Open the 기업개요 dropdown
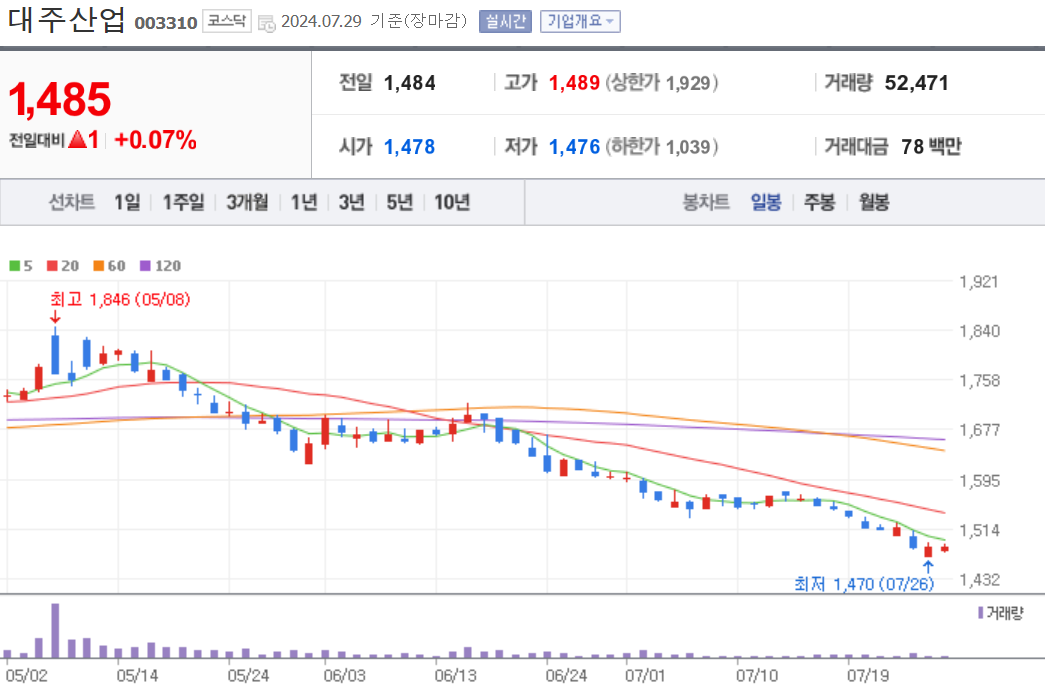Screen dimensions: 1045x688 click(580, 21)
